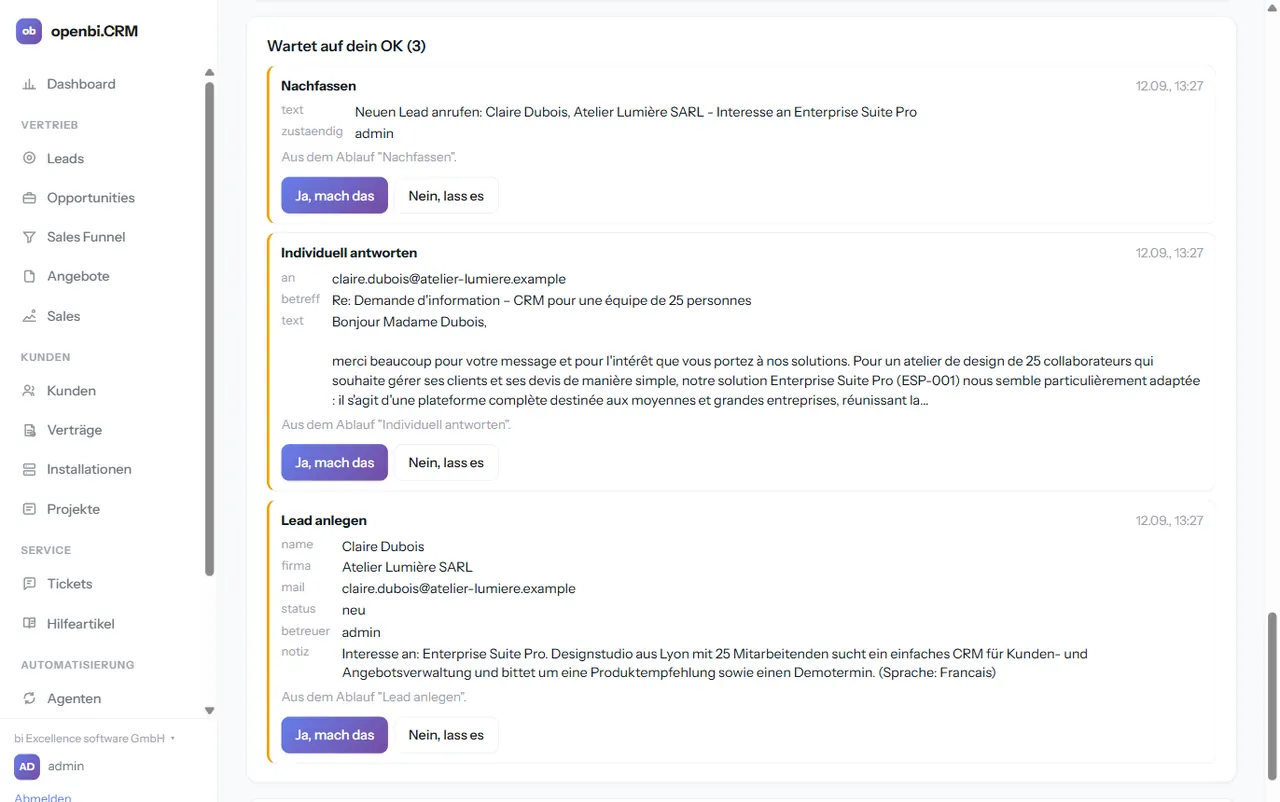This screenshot has height=802, width=1280.
Task: Click the sidebar scroll-down arrow
Action: pos(209,710)
